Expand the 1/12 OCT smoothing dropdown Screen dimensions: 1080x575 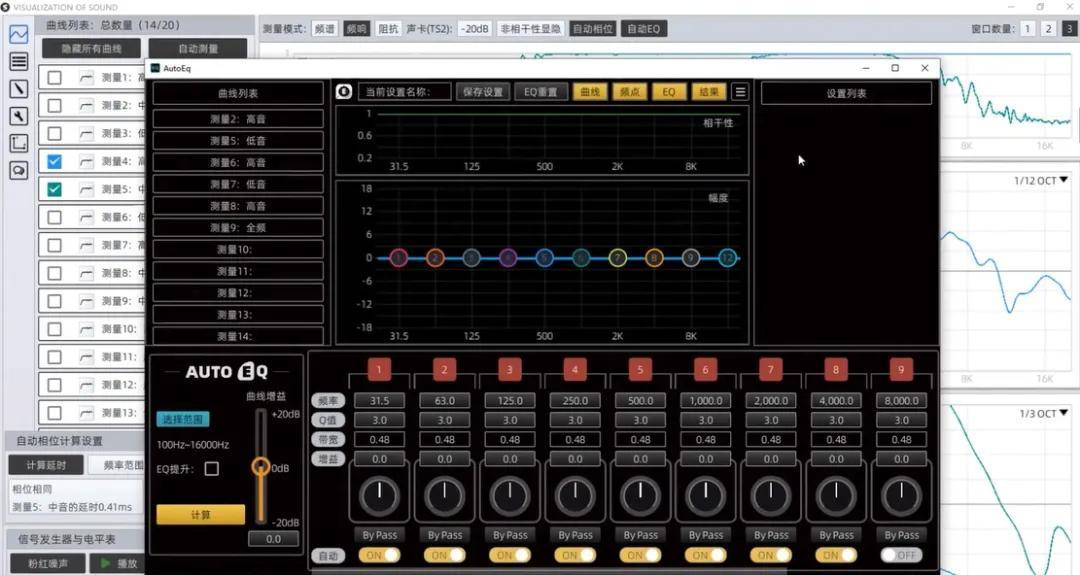[x=1040, y=181]
